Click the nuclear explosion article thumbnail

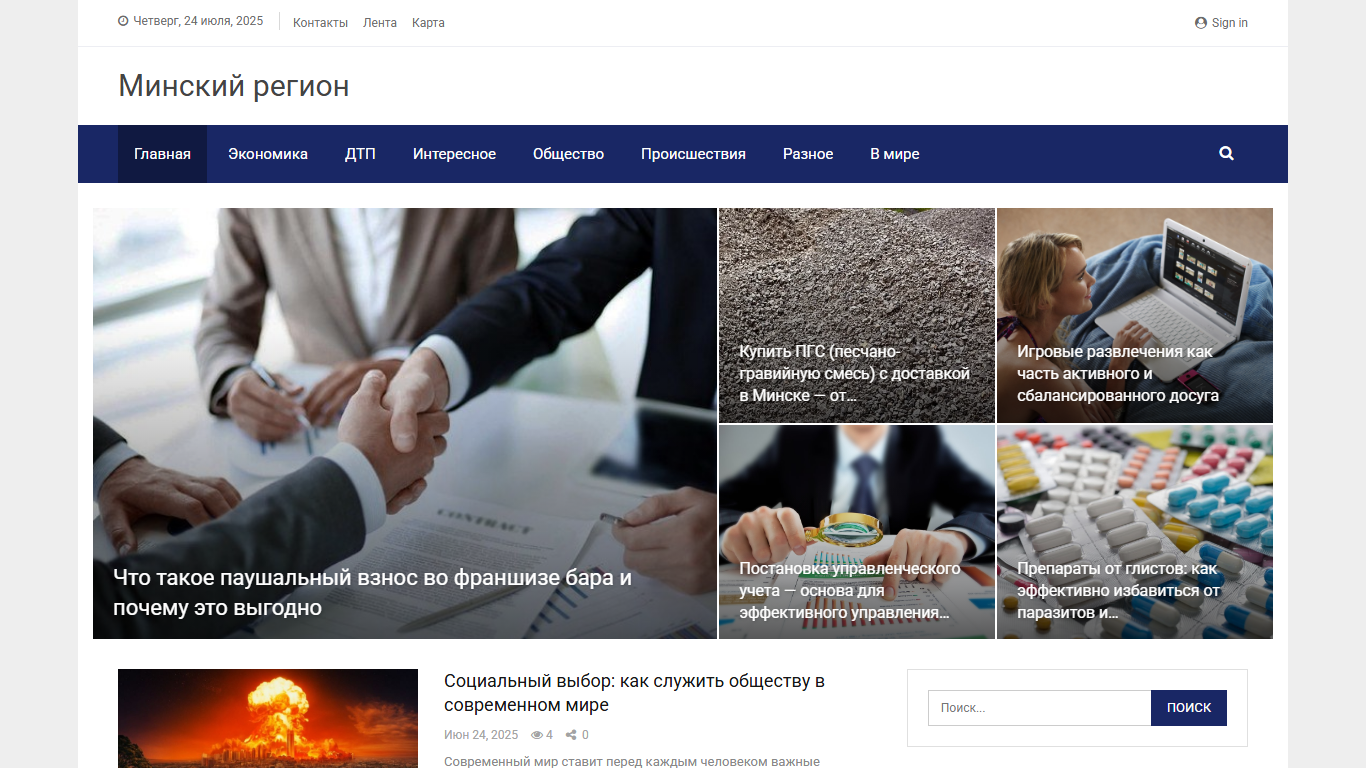(x=268, y=718)
